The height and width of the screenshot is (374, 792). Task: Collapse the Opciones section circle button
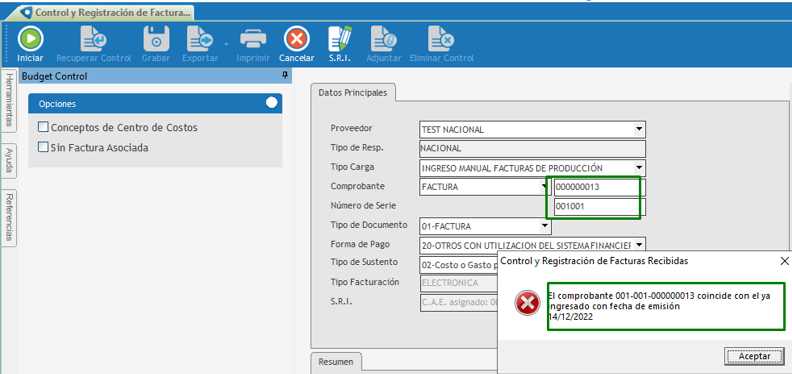click(x=272, y=103)
